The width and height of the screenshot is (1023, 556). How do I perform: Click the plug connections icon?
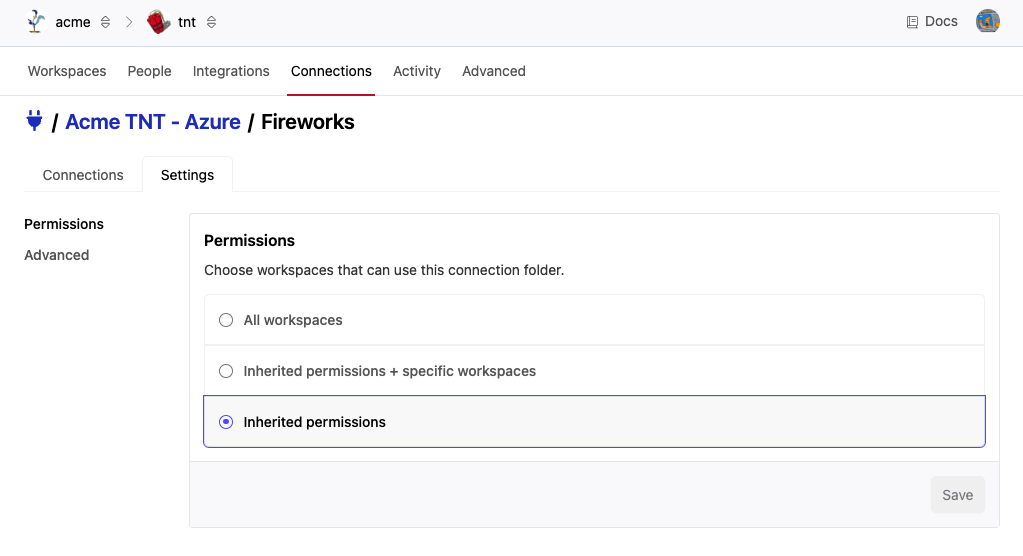pyautogui.click(x=34, y=122)
